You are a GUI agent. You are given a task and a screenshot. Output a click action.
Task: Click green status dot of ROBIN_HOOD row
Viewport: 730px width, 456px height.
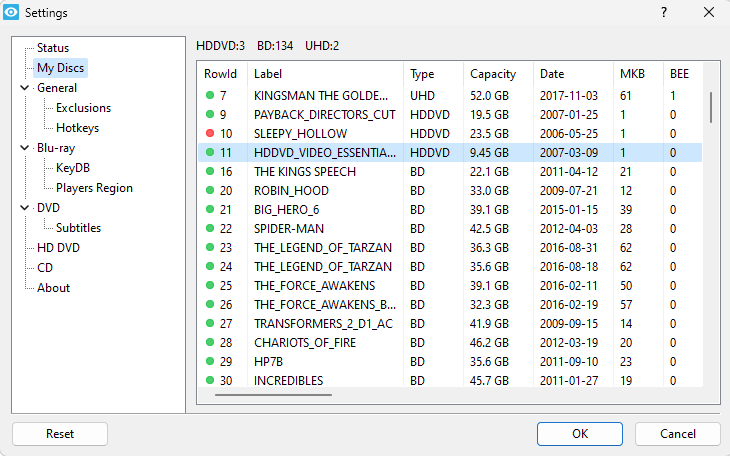pos(210,191)
